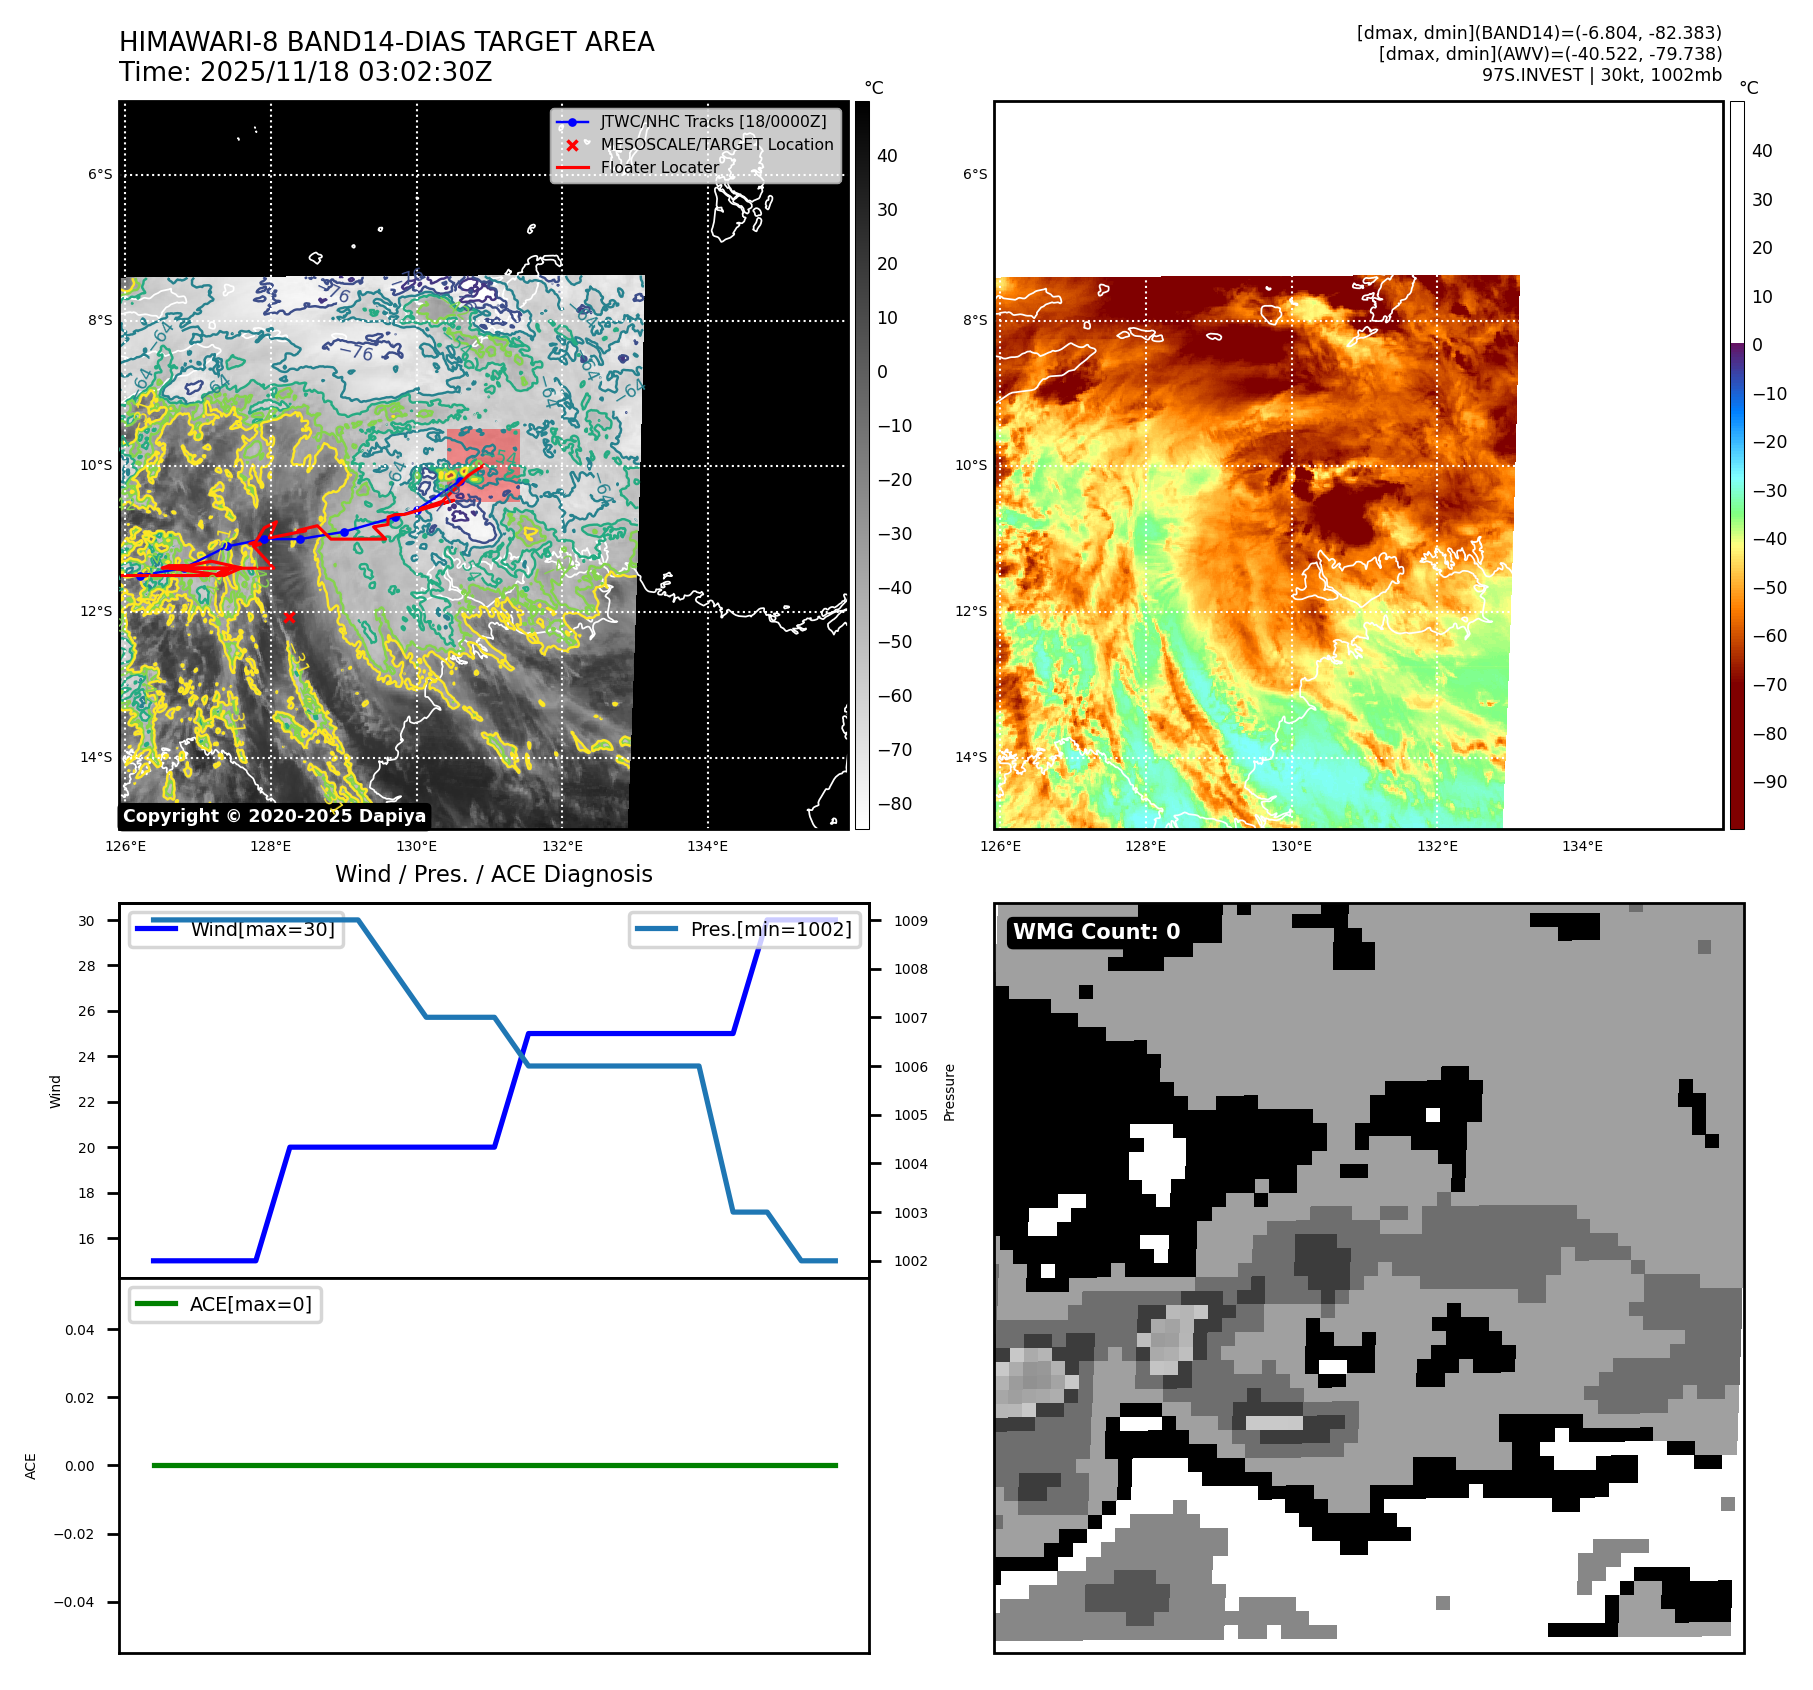Click the green ACE line sample in legend
The height and width of the screenshot is (1690, 1813).
click(x=156, y=1304)
